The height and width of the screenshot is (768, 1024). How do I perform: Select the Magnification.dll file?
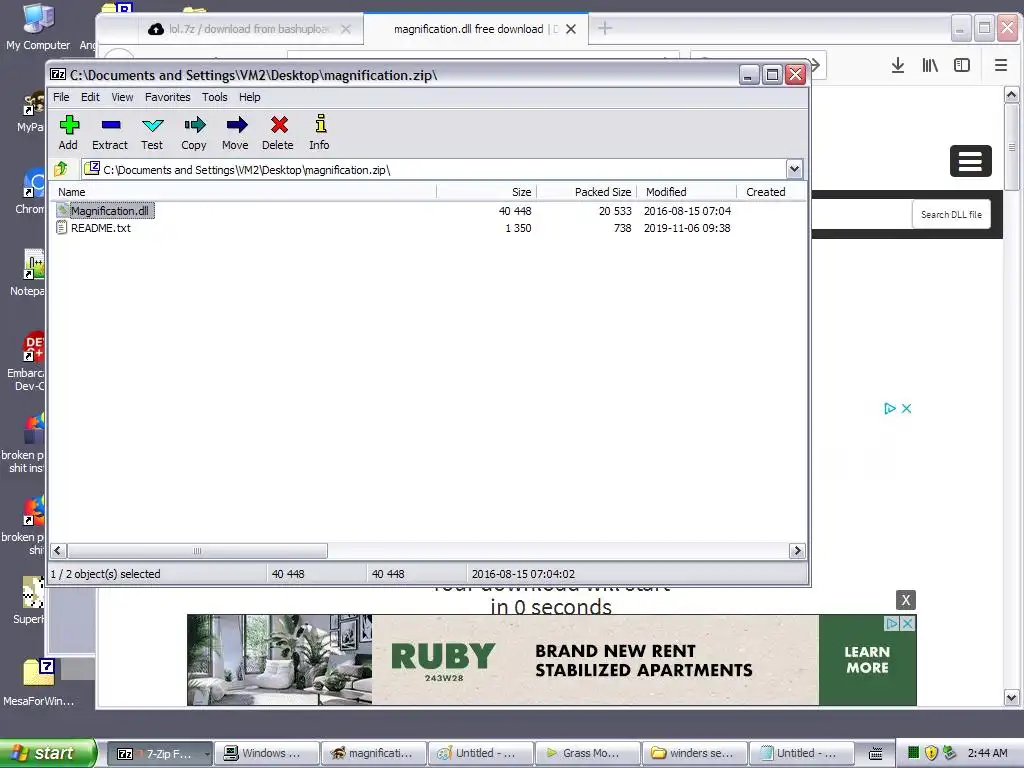105,211
